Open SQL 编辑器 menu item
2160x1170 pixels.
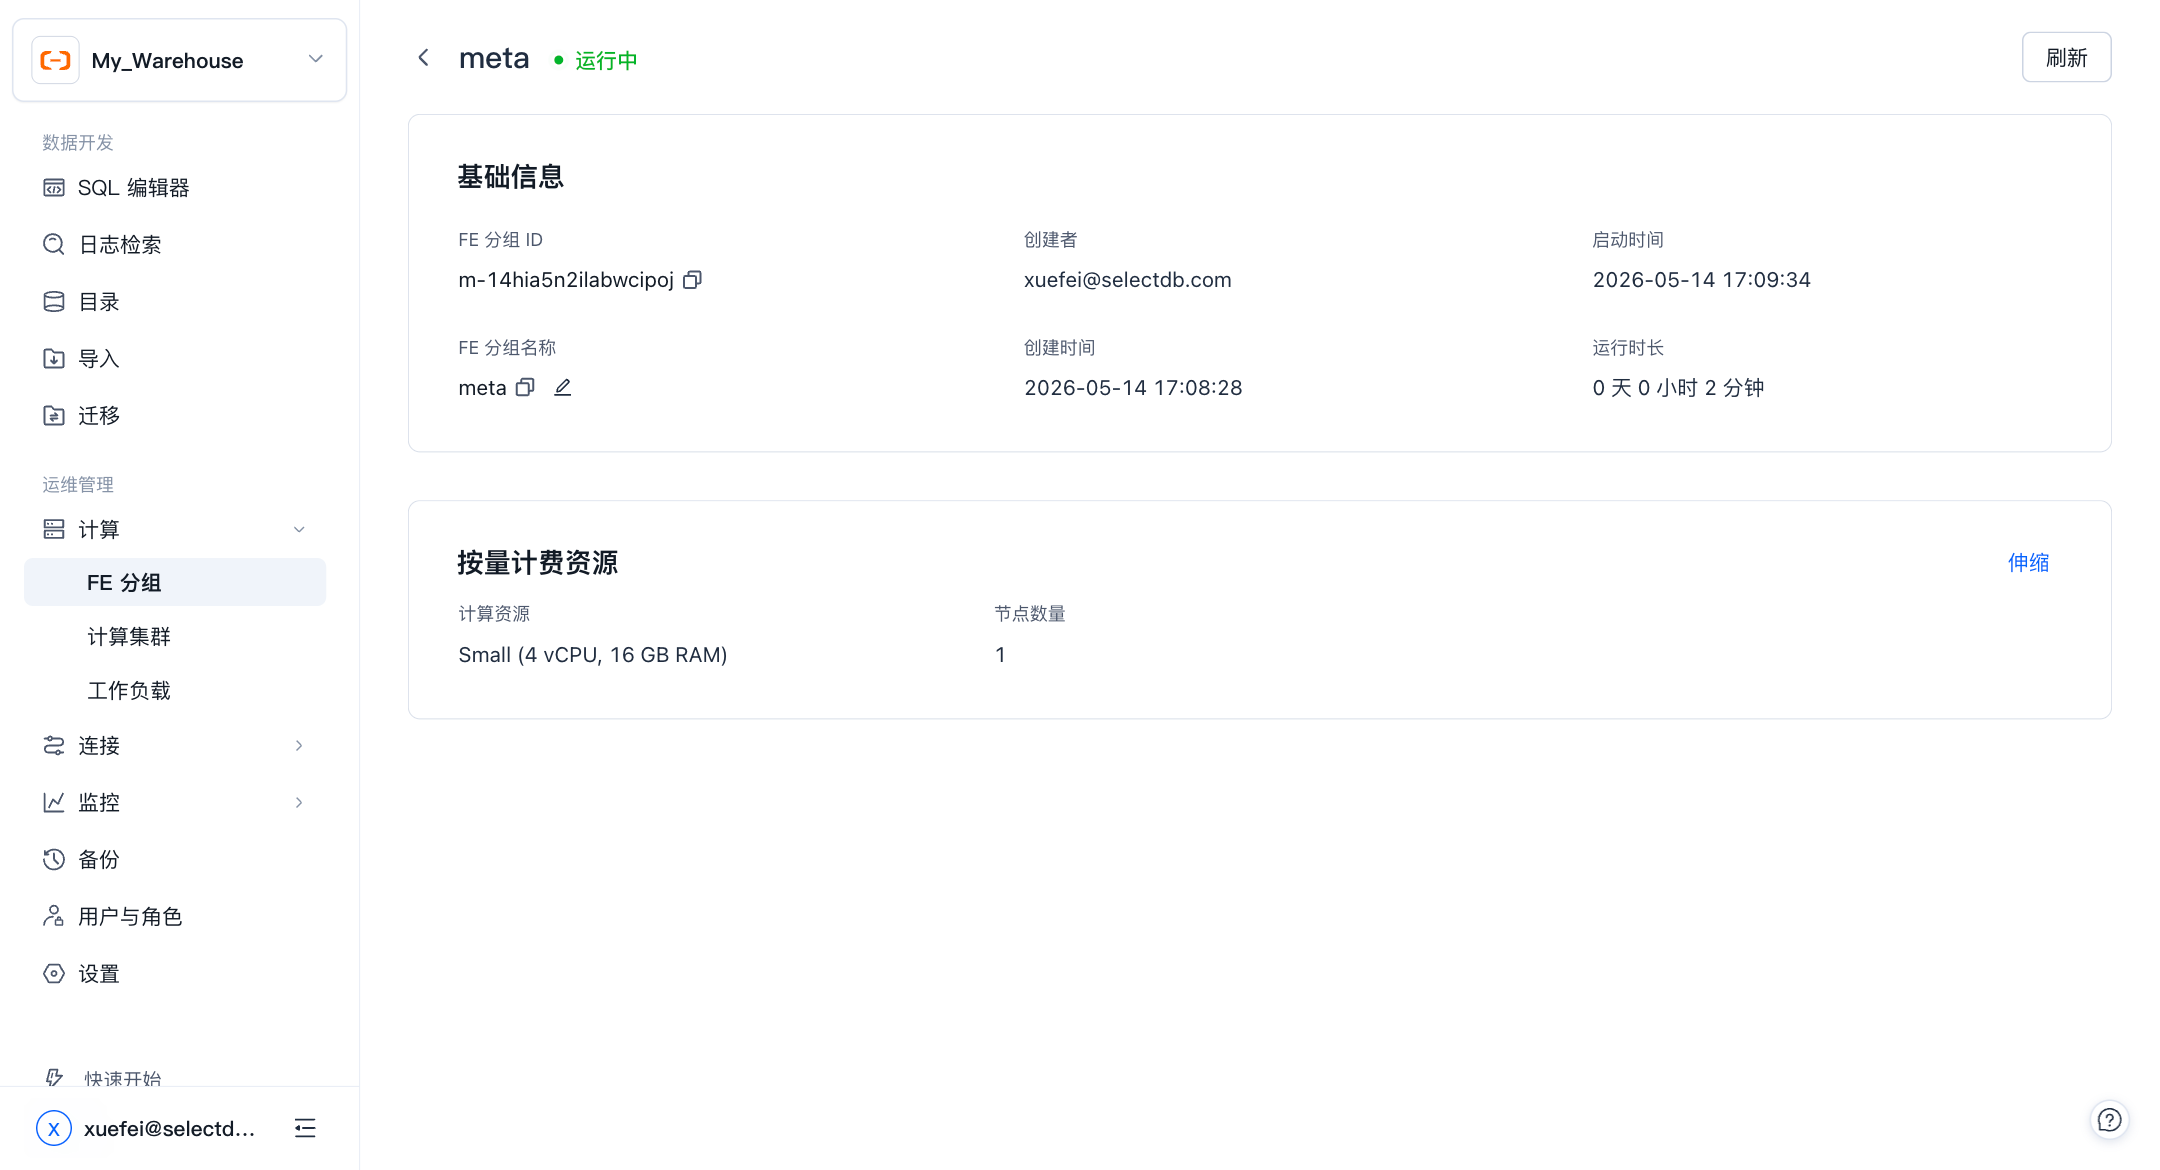(x=175, y=188)
